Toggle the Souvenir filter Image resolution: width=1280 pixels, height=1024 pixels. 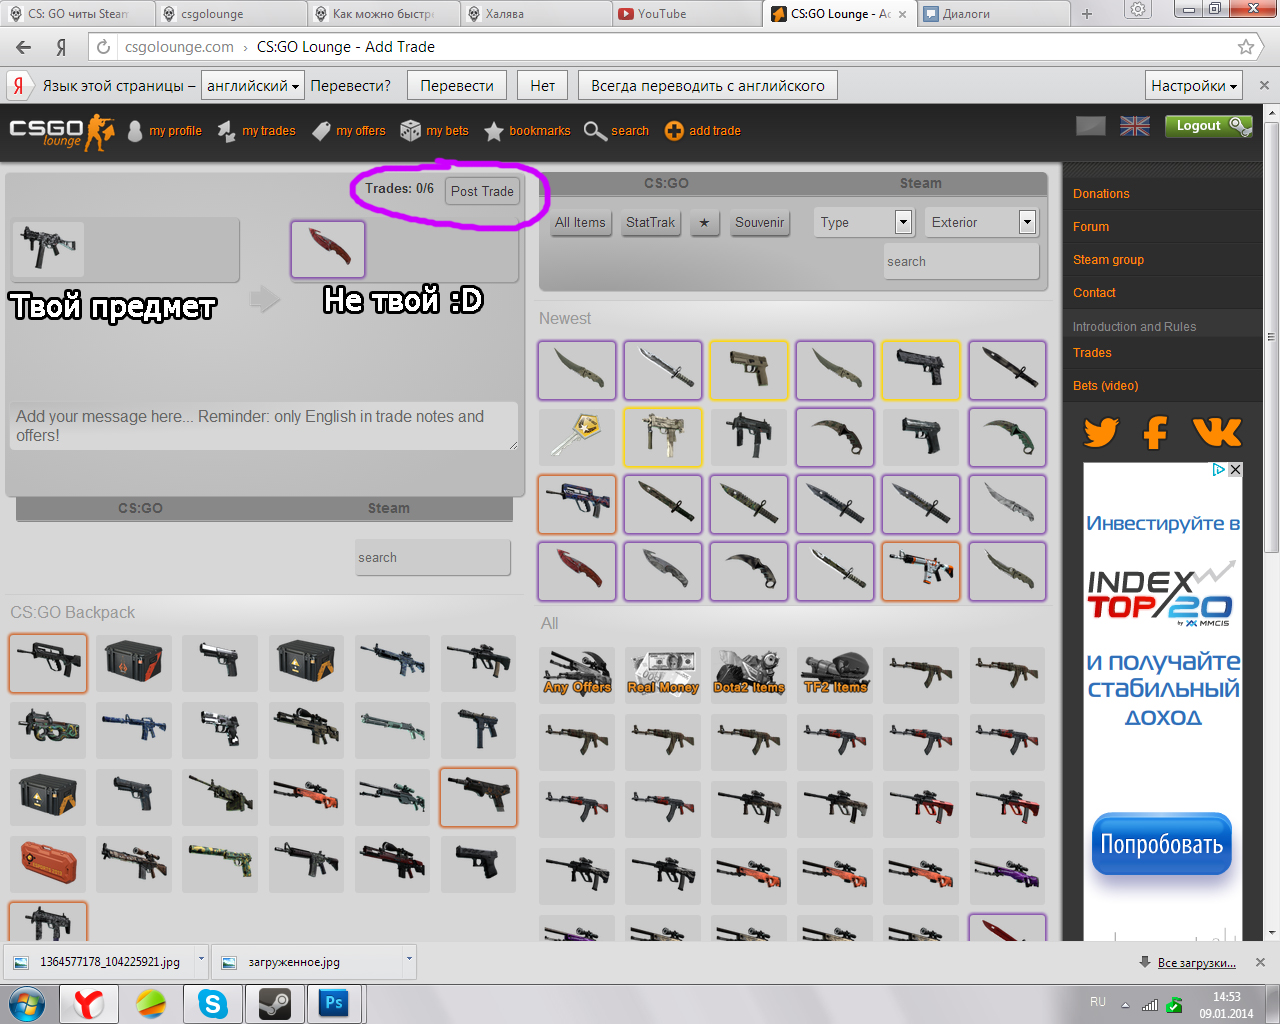click(x=759, y=222)
